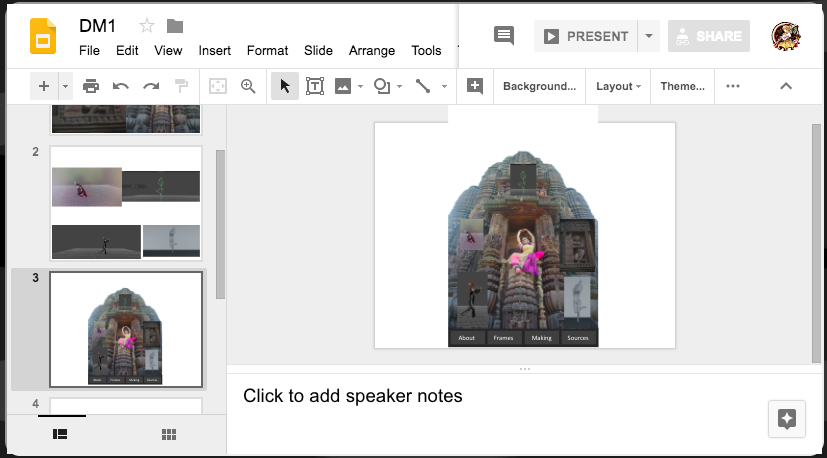This screenshot has width=827, height=458.
Task: Open the Insert menu
Action: pos(215,51)
